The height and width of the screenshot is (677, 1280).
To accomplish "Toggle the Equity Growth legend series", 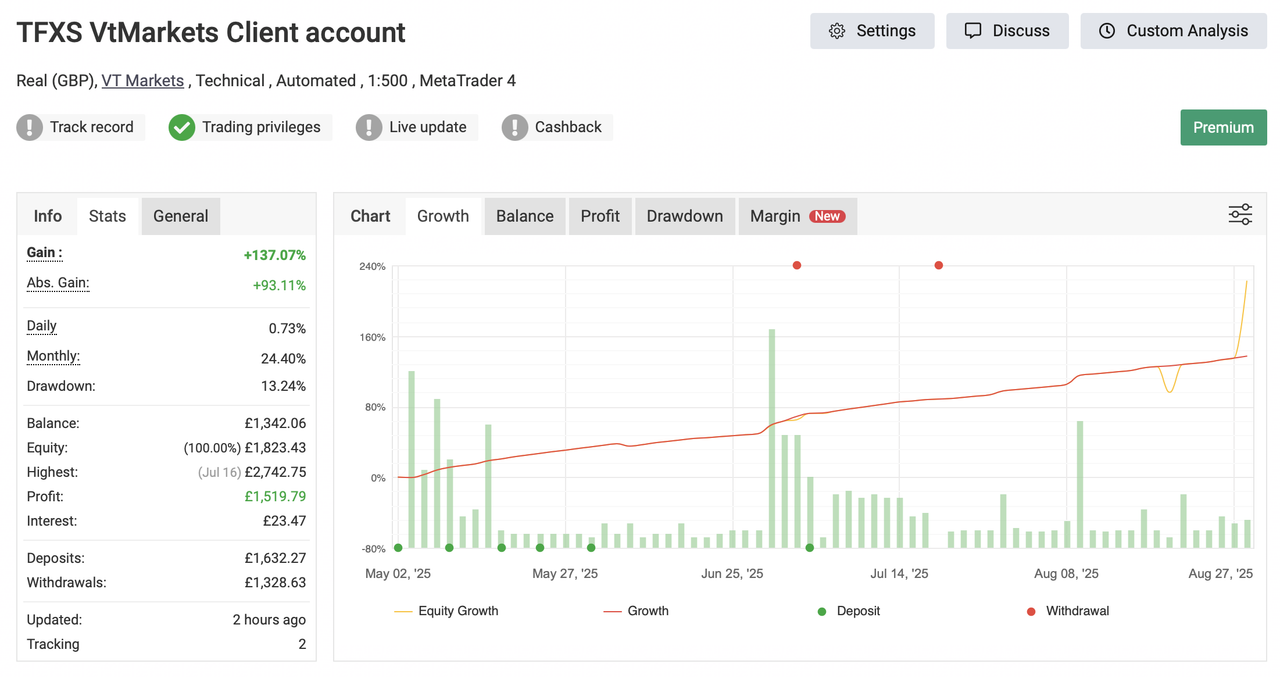I will coord(446,611).
